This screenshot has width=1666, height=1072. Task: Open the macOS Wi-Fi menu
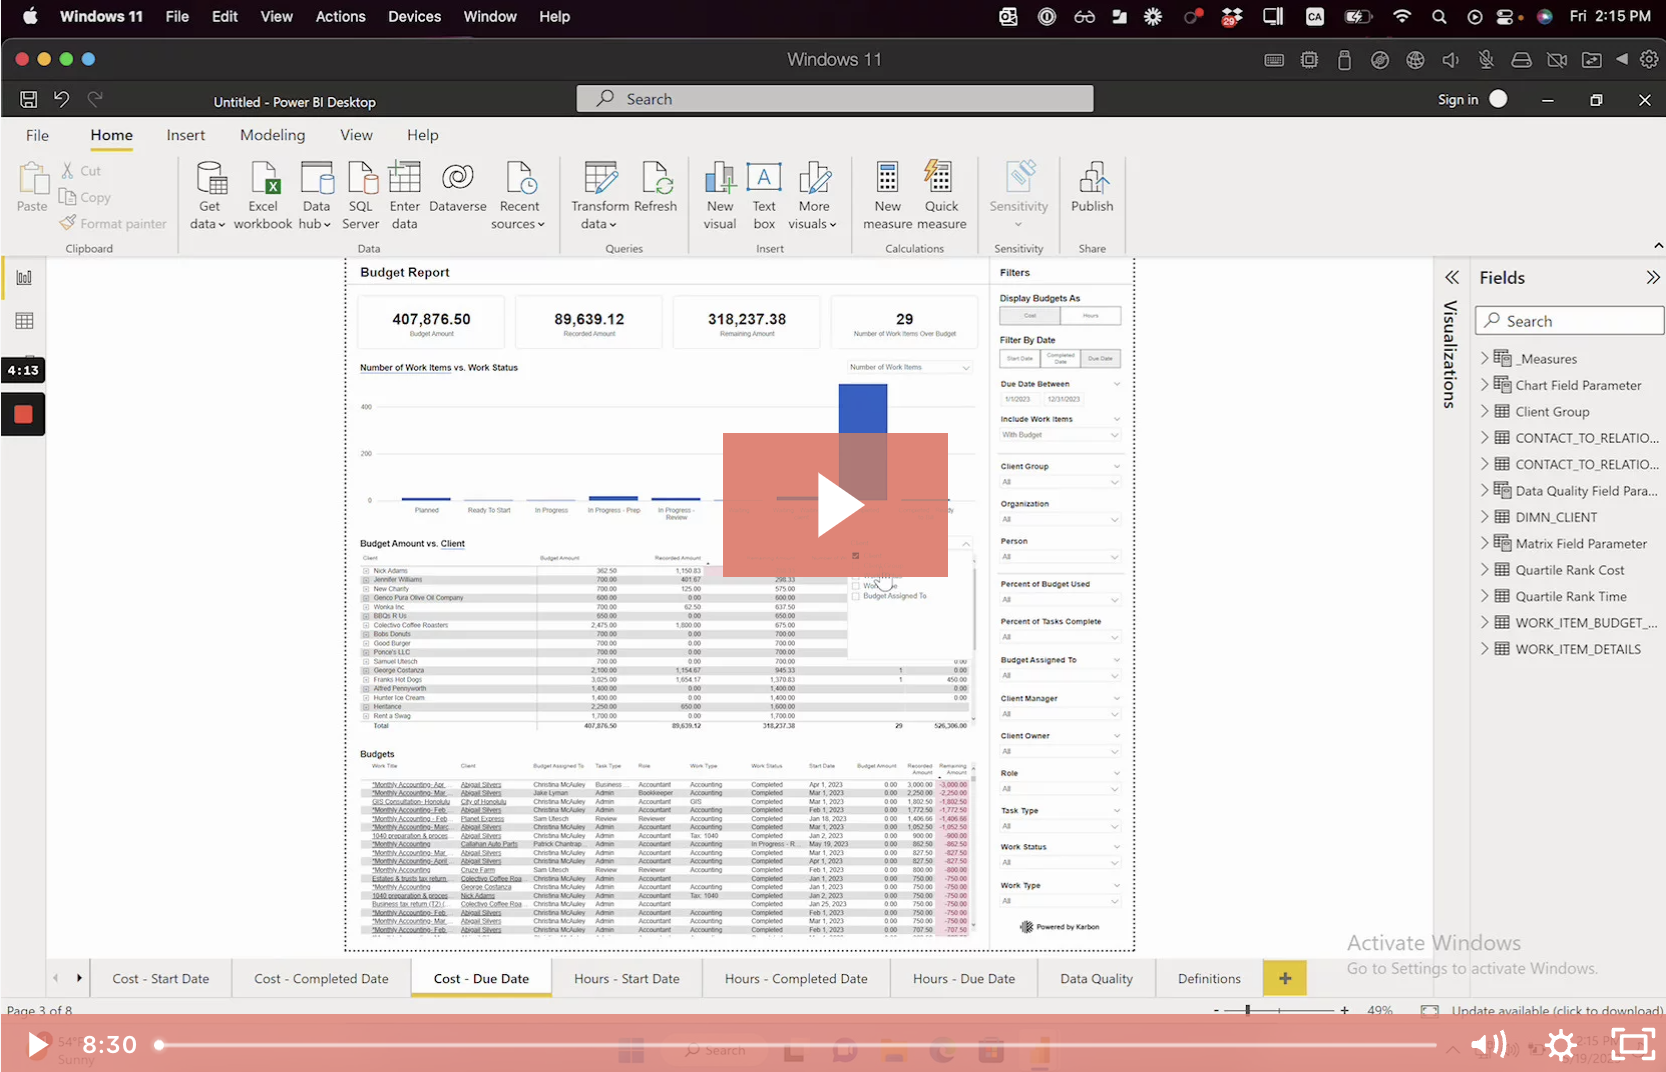(x=1402, y=16)
